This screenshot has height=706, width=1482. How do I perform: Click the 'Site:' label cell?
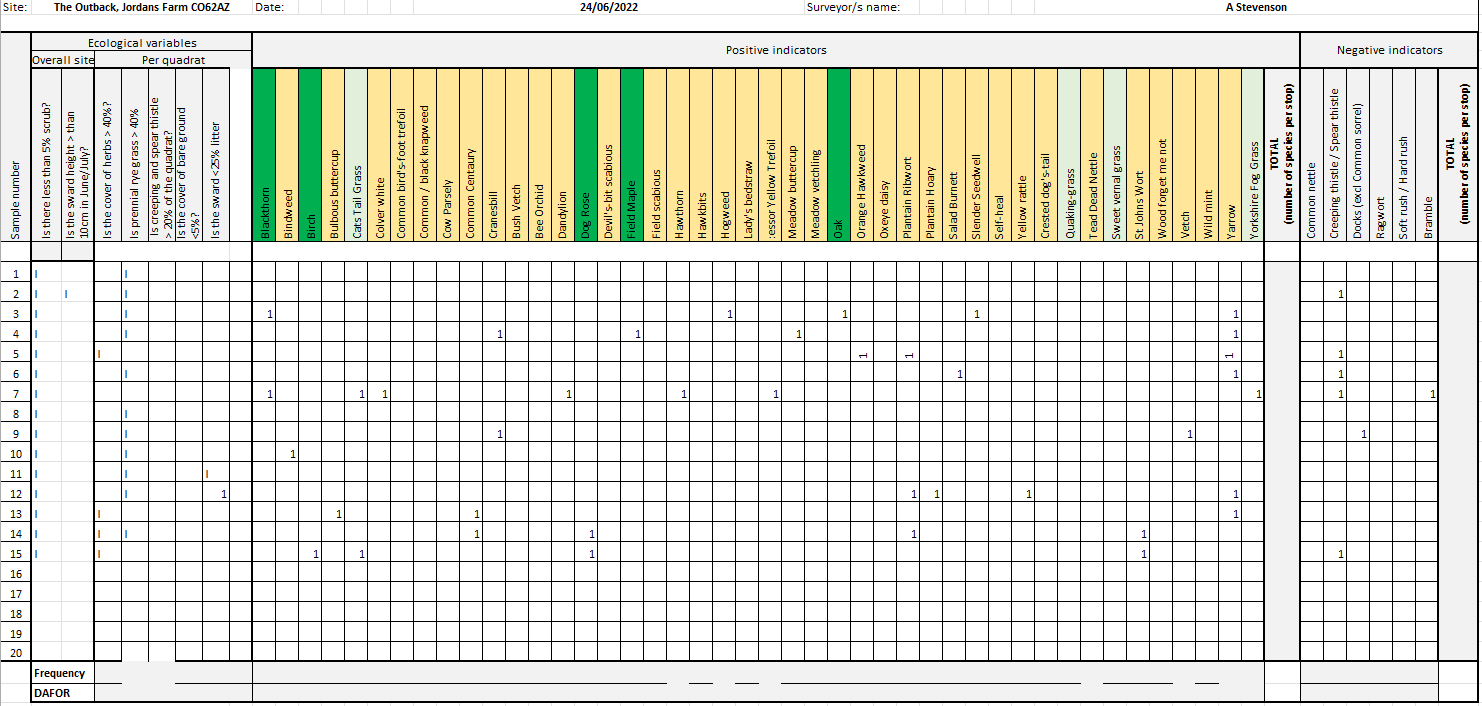[x=16, y=7]
